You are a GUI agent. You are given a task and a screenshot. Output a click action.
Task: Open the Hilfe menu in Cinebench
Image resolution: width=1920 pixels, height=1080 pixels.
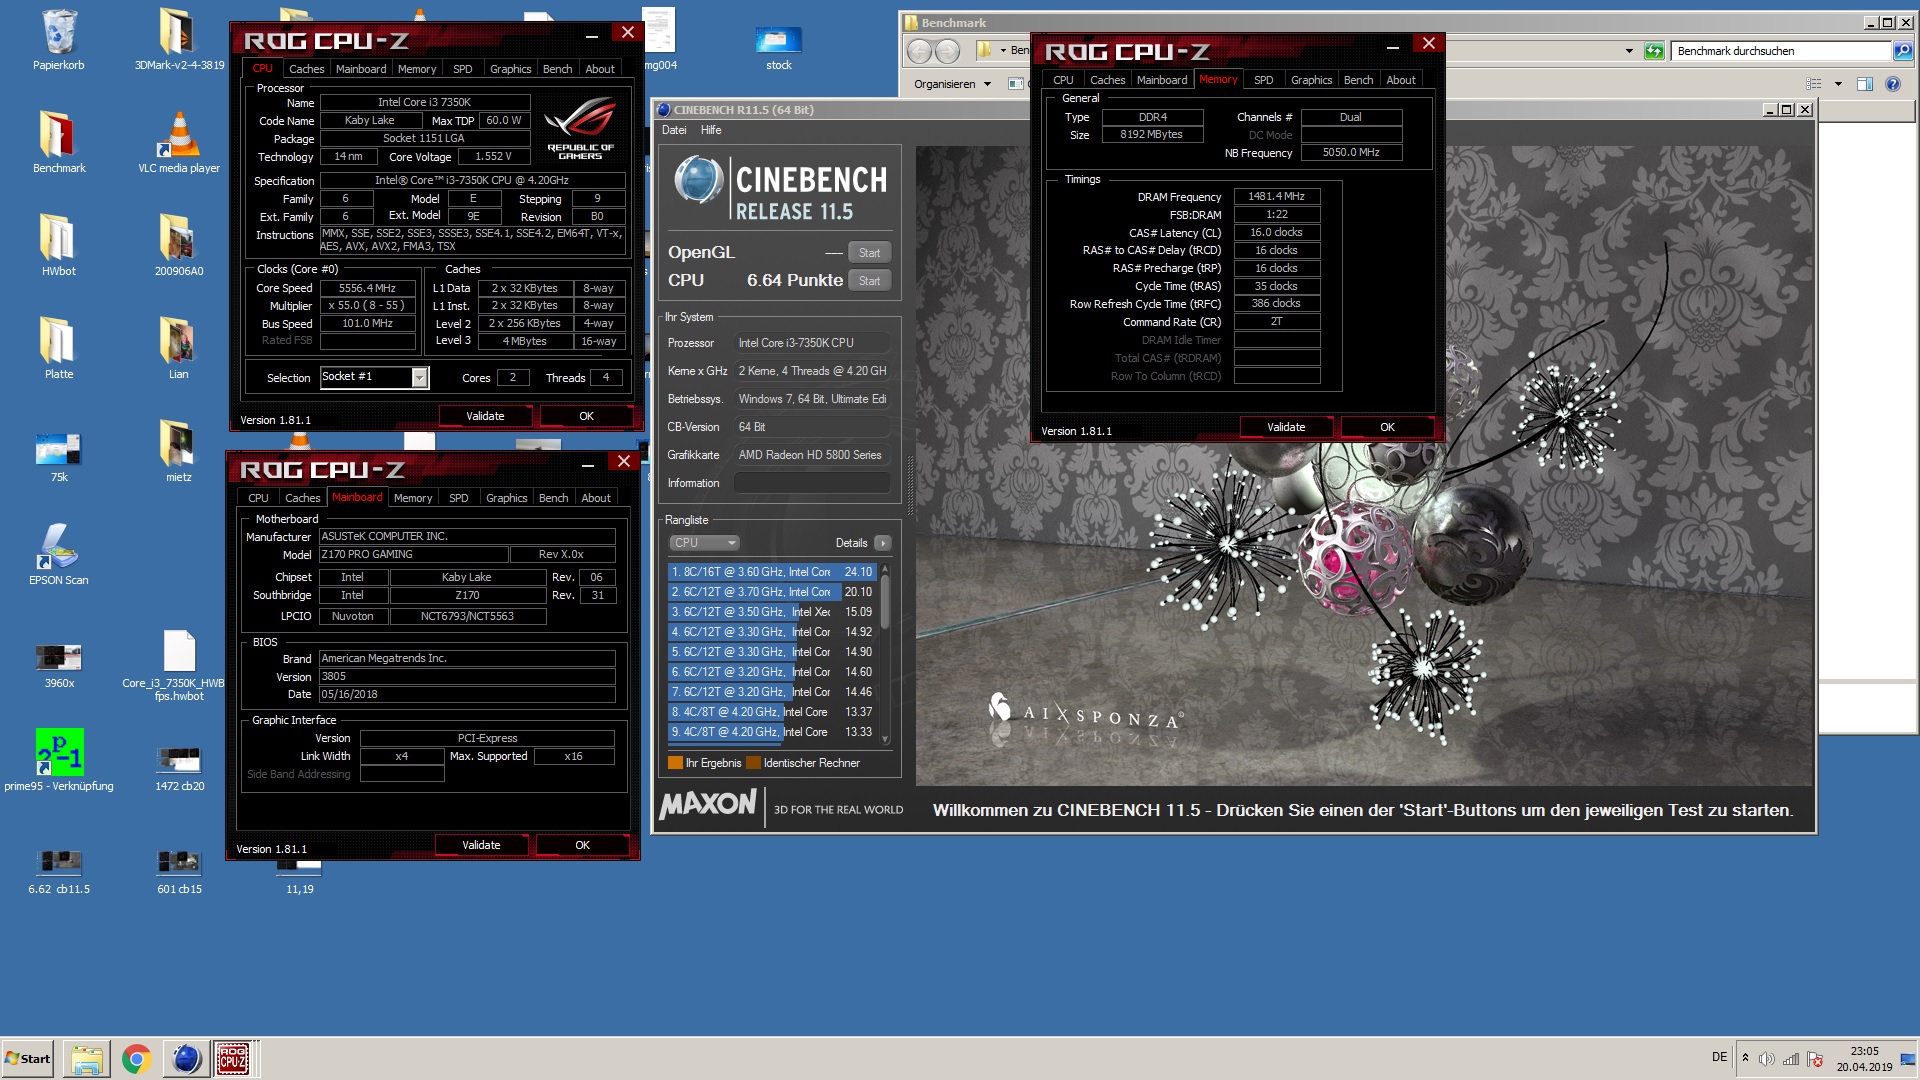tap(711, 130)
